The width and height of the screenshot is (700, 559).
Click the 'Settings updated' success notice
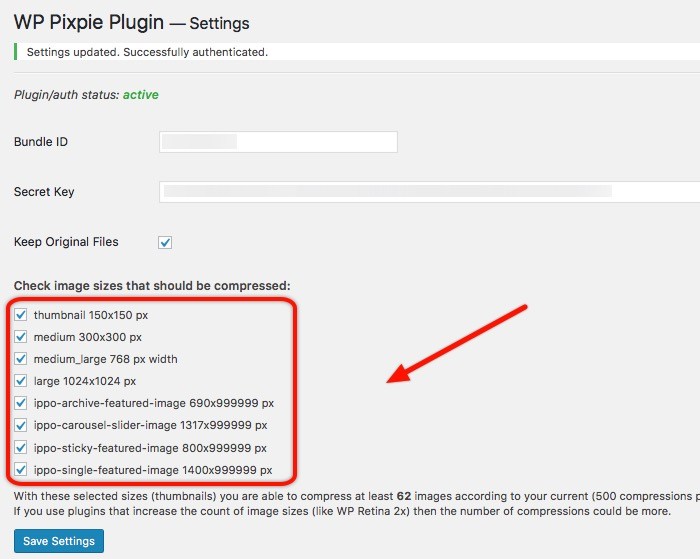click(147, 52)
